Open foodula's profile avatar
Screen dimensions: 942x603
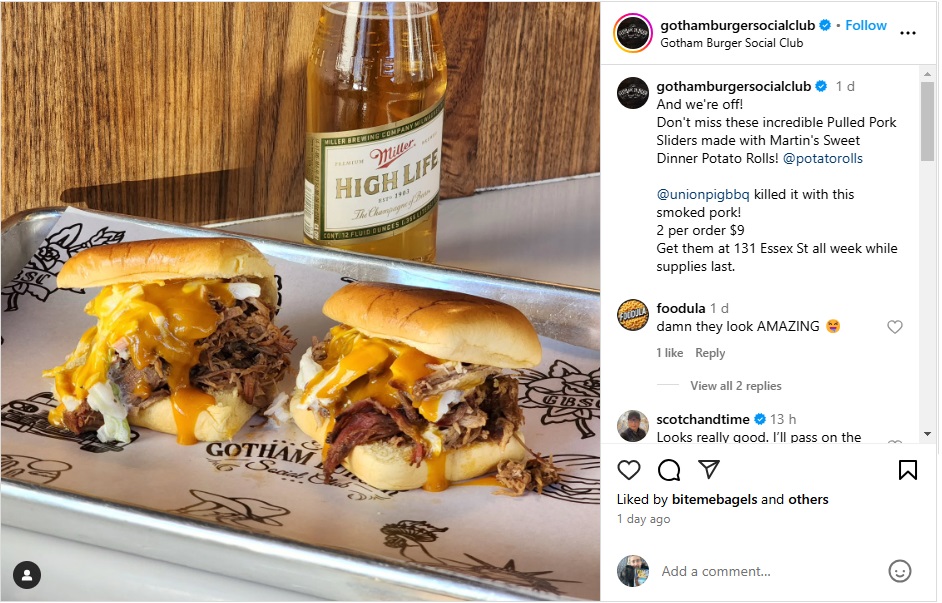point(633,315)
